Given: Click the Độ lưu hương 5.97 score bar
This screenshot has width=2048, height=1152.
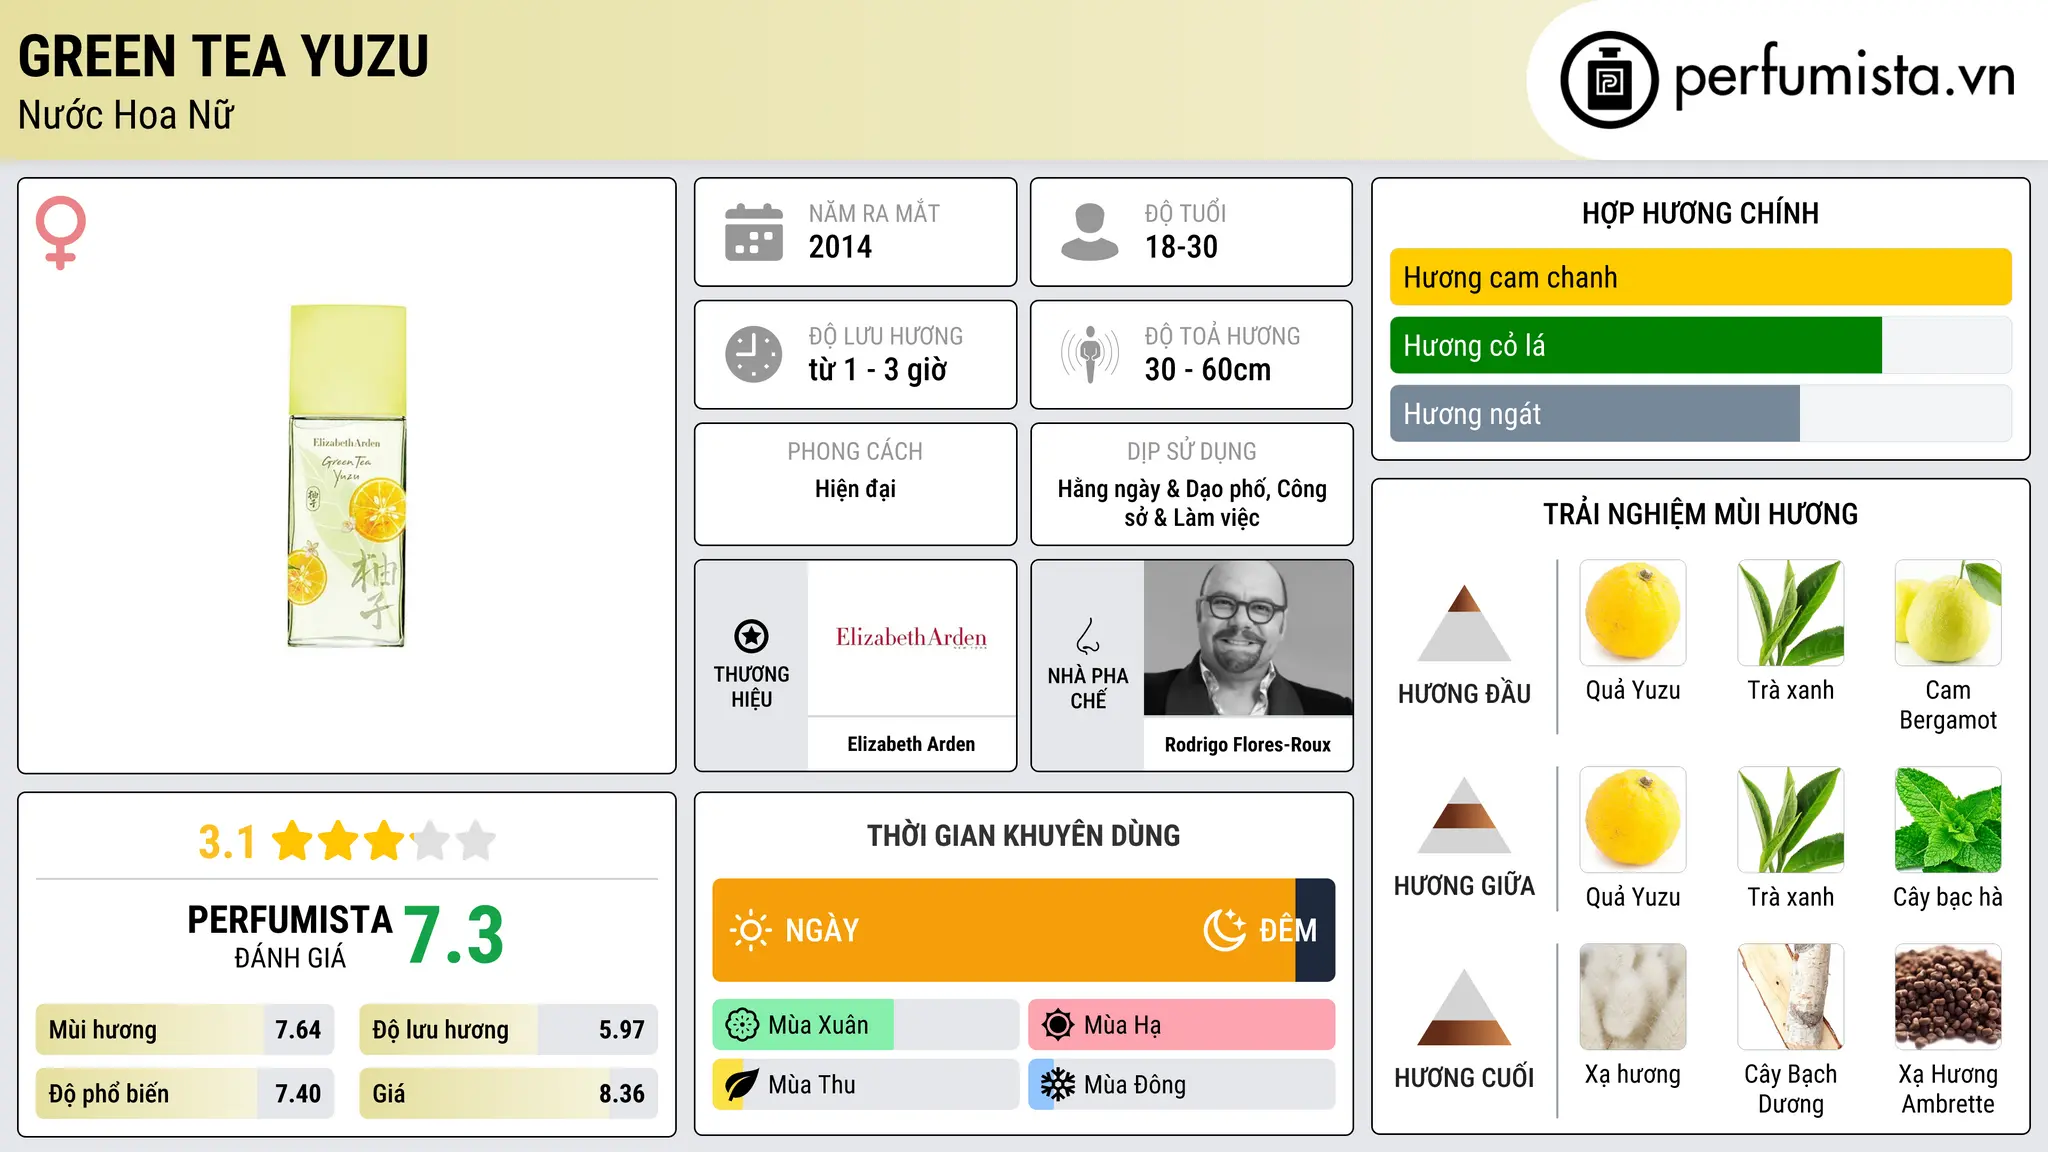Looking at the screenshot, I should [x=508, y=1030].
